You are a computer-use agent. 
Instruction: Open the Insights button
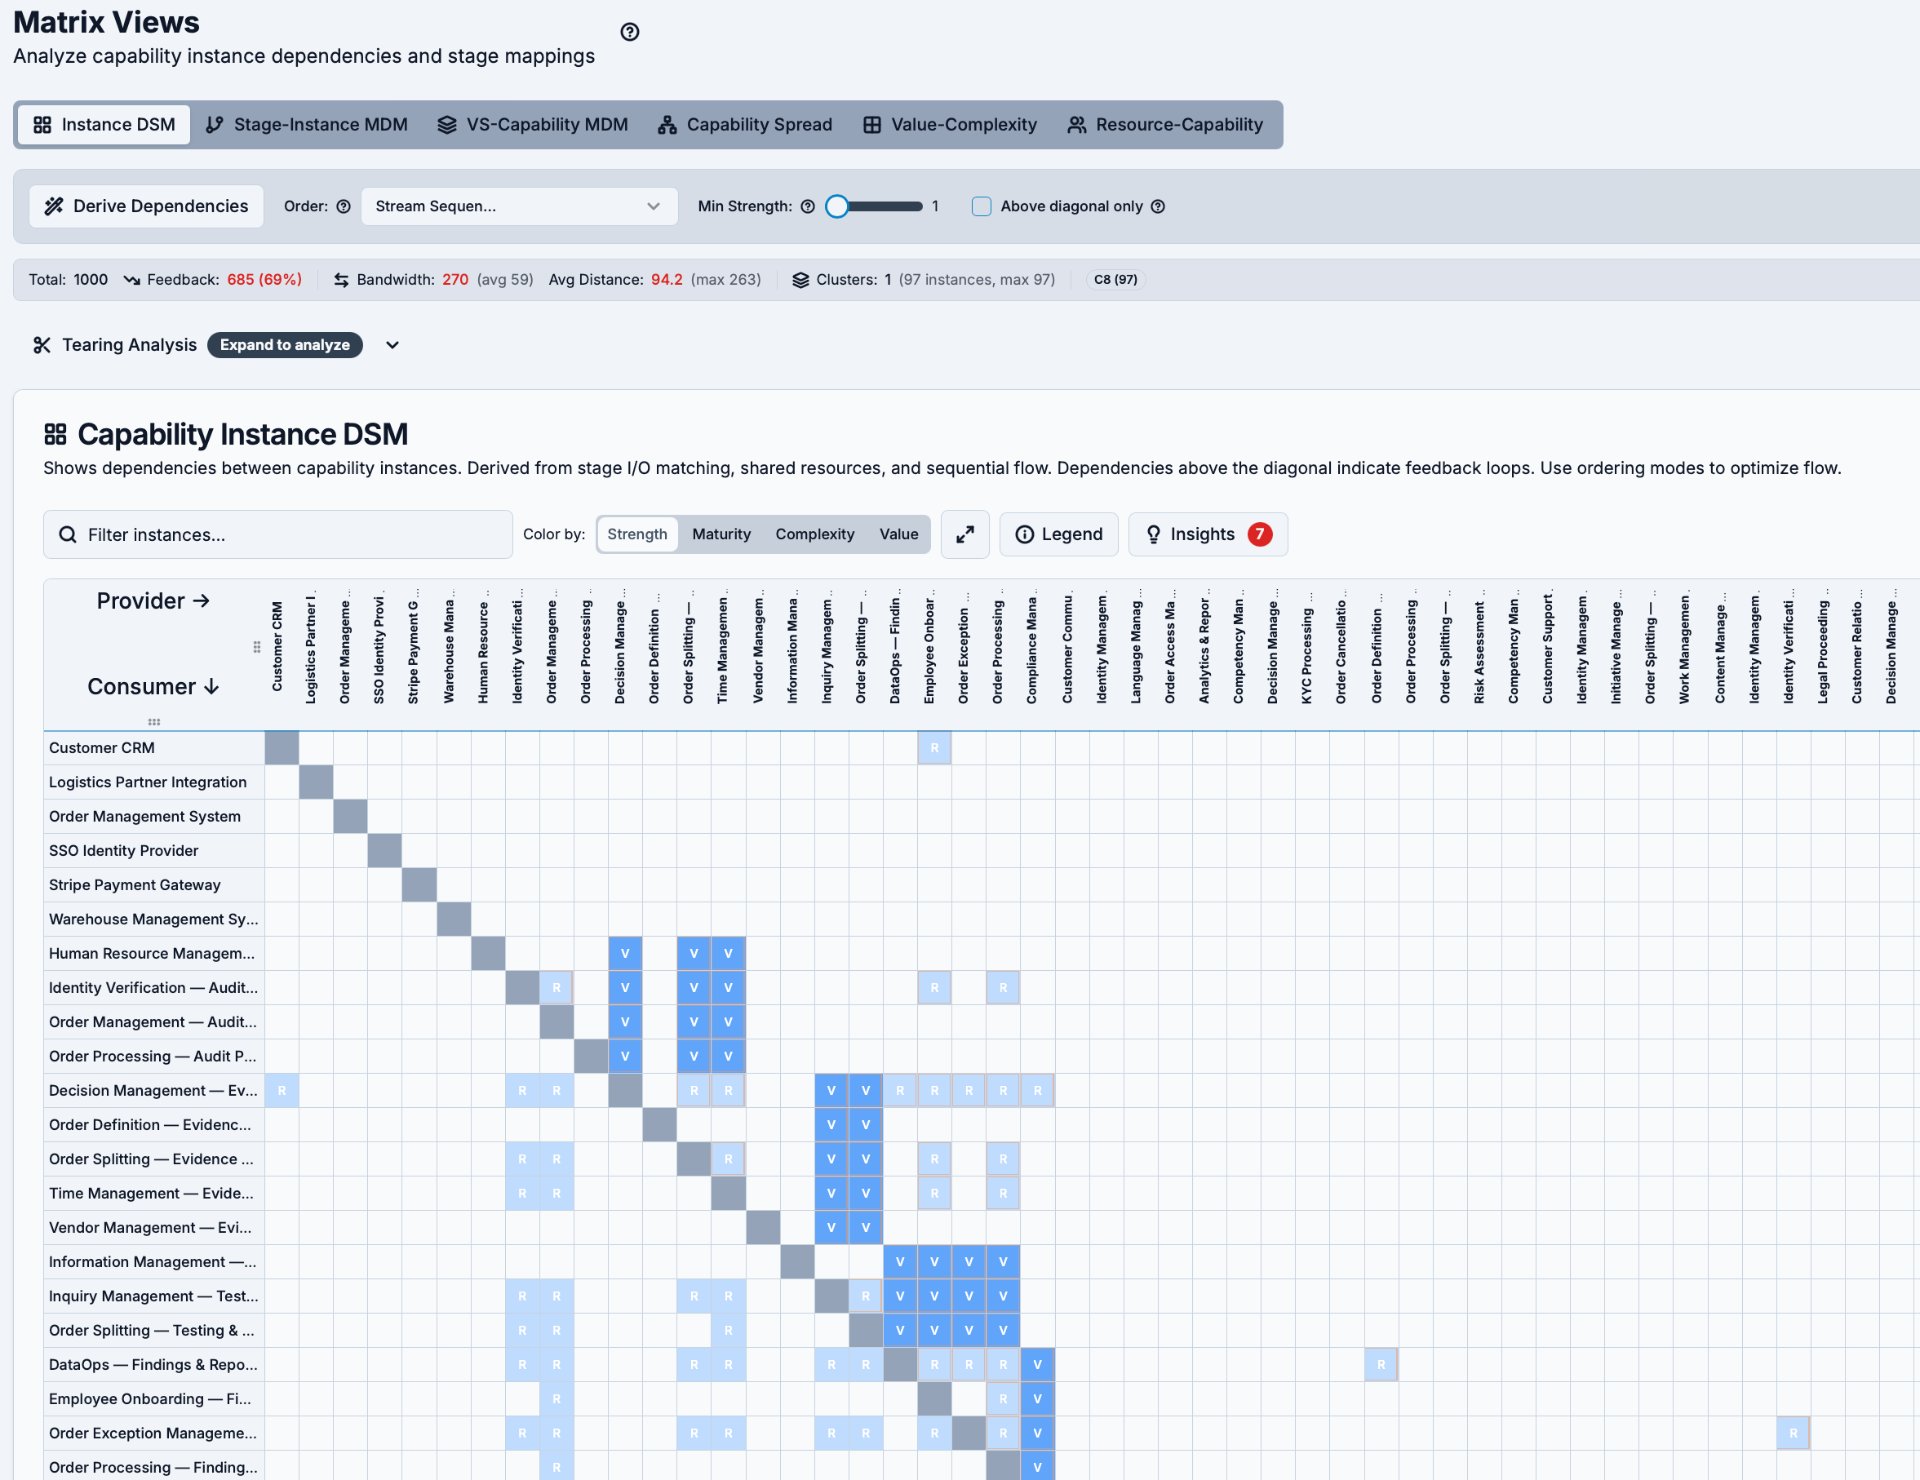pos(1208,534)
